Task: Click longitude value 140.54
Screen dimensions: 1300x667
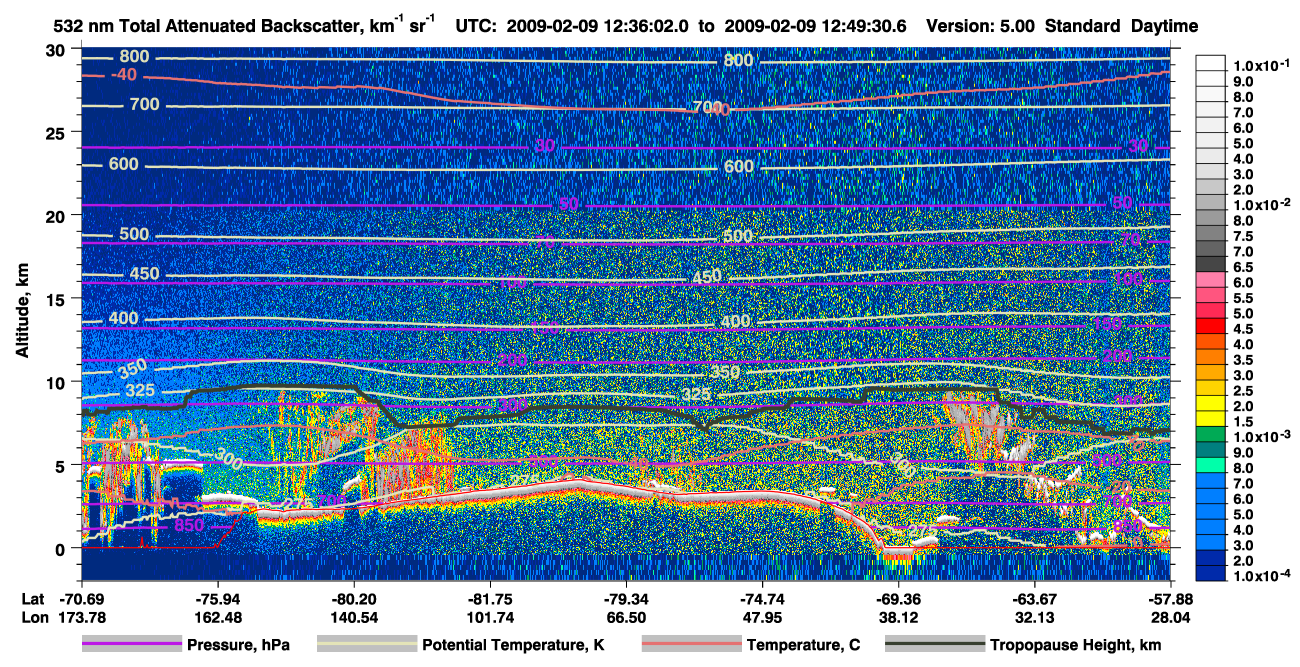Action: point(354,618)
